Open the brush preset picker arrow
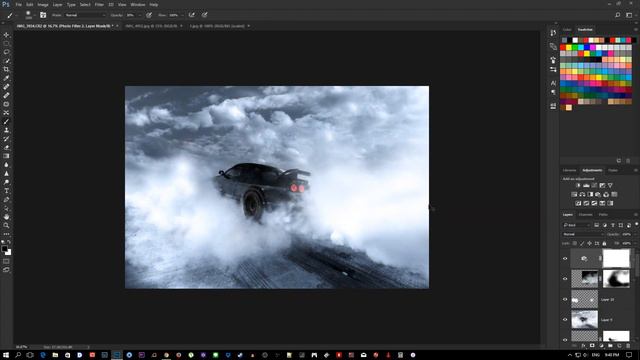This screenshot has height=360, width=640. (34, 15)
